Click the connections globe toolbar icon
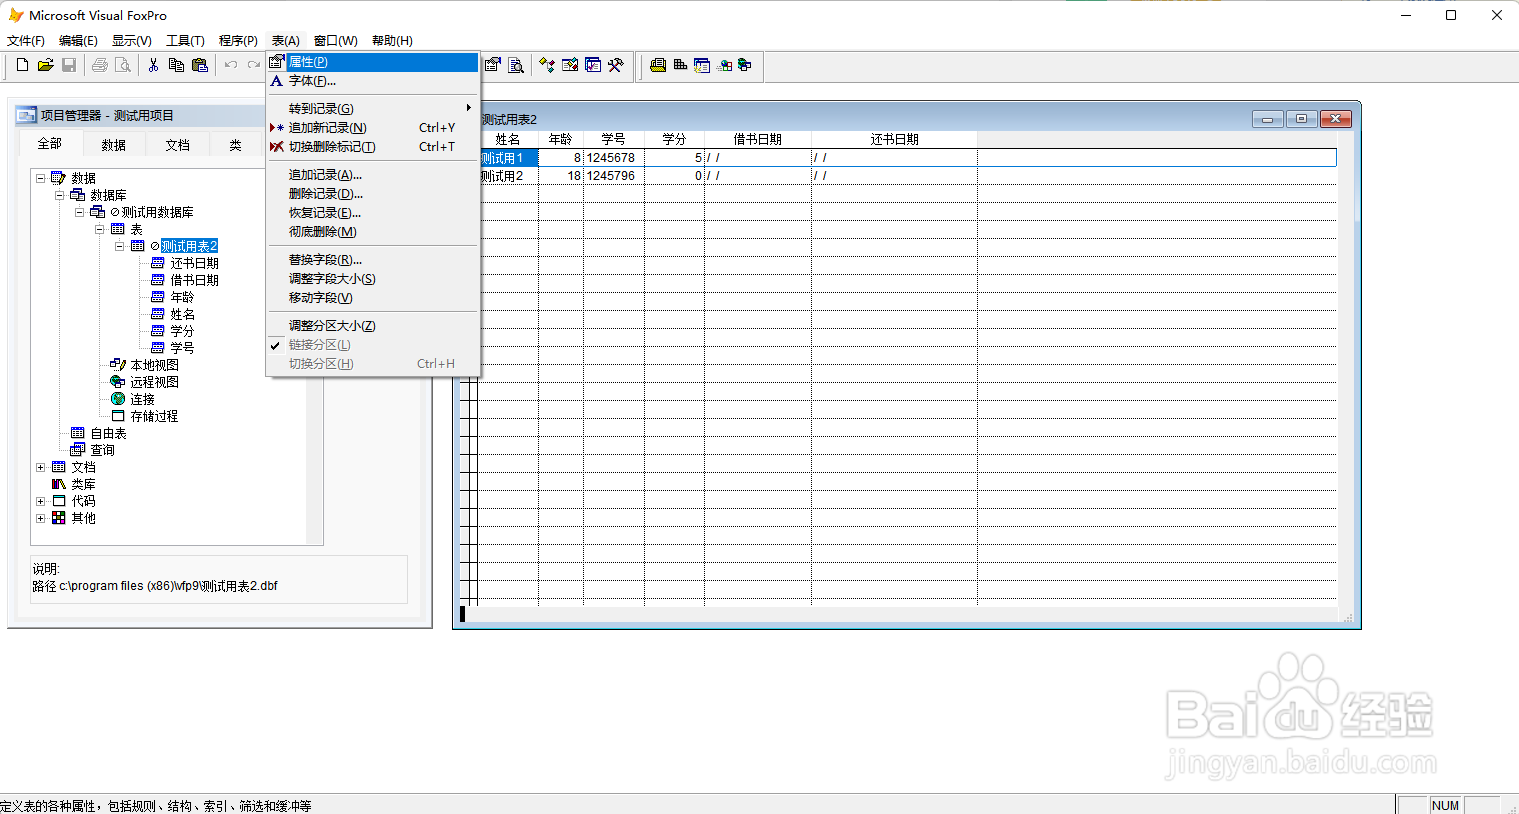The width and height of the screenshot is (1519, 814). [x=745, y=65]
